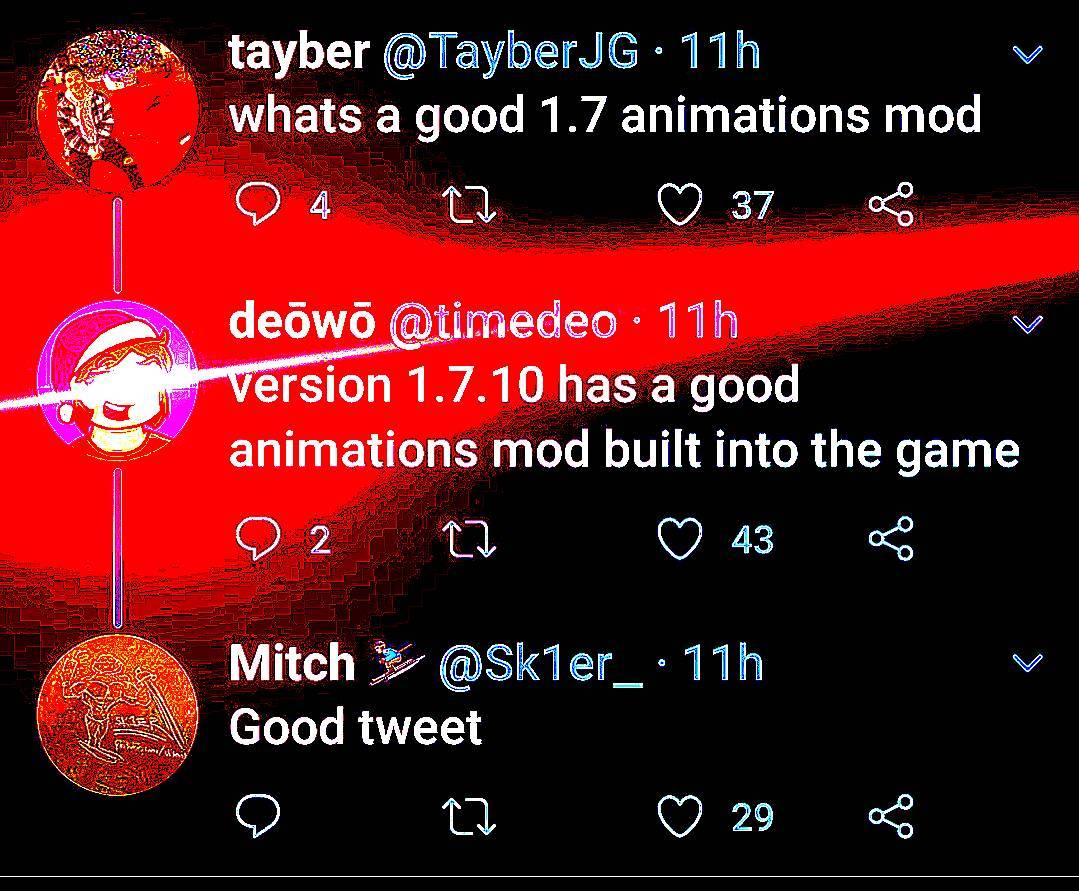Viewport: 1079px width, 891px height.
Task: Like Mitch's tweet with 29 likes
Action: (x=680, y=816)
